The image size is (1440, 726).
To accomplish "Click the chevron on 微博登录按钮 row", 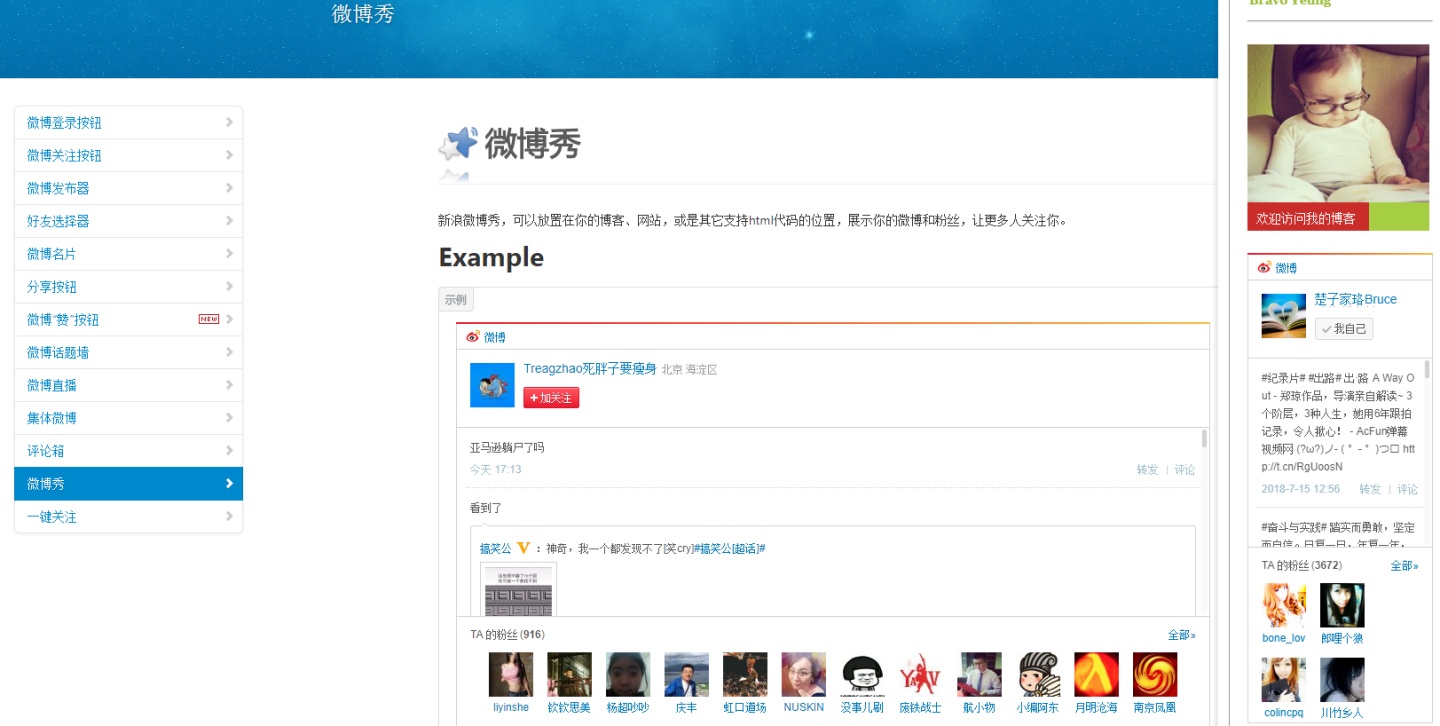I will pos(229,122).
